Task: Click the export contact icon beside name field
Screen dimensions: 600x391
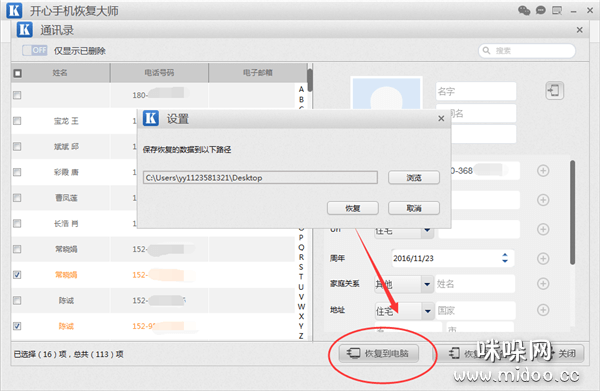Action: [x=554, y=91]
